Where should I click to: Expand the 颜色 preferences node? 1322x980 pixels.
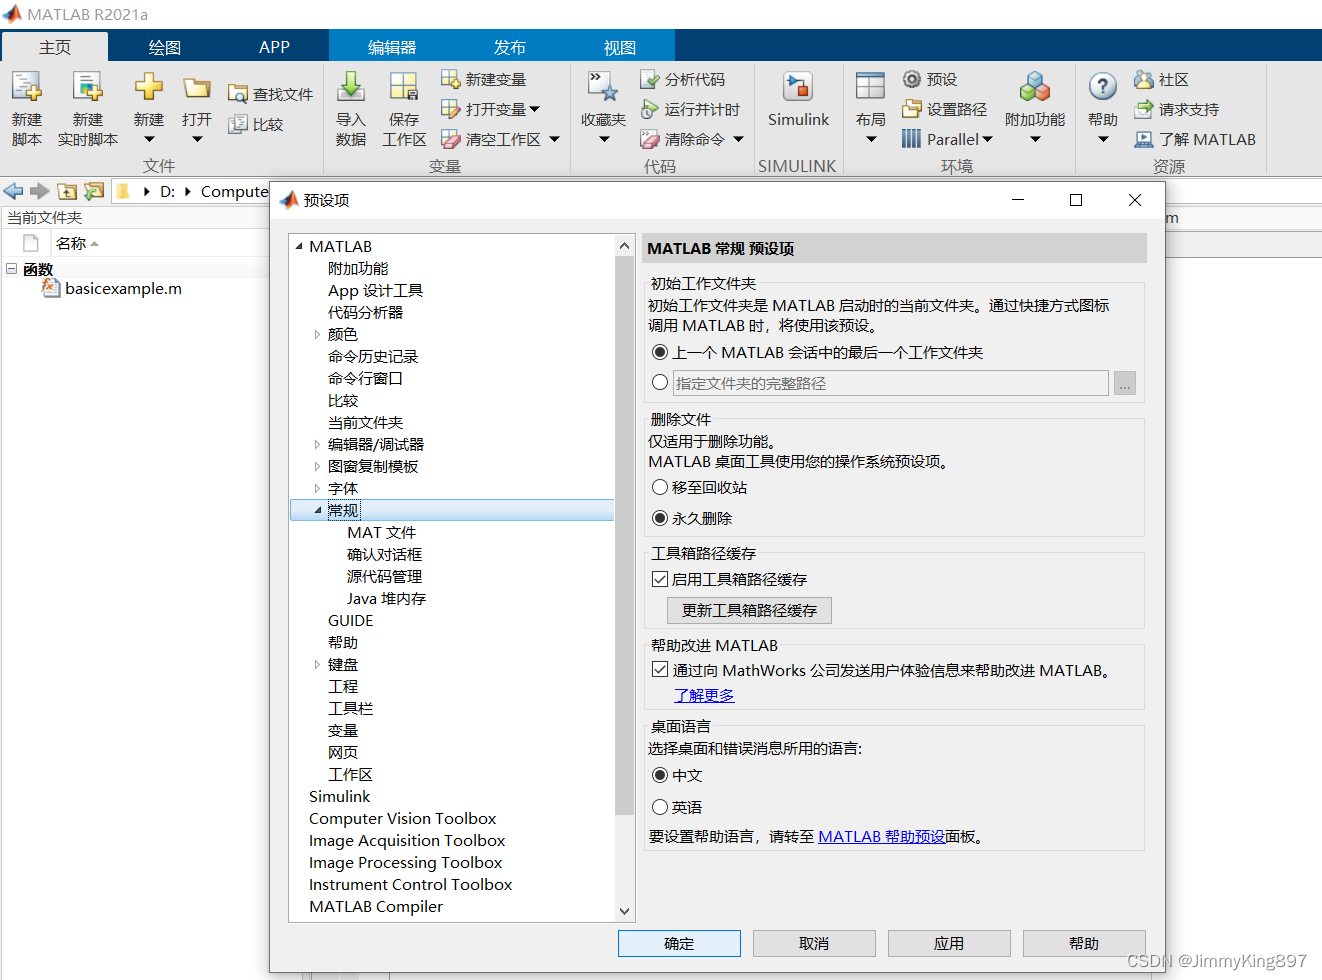[x=317, y=334]
